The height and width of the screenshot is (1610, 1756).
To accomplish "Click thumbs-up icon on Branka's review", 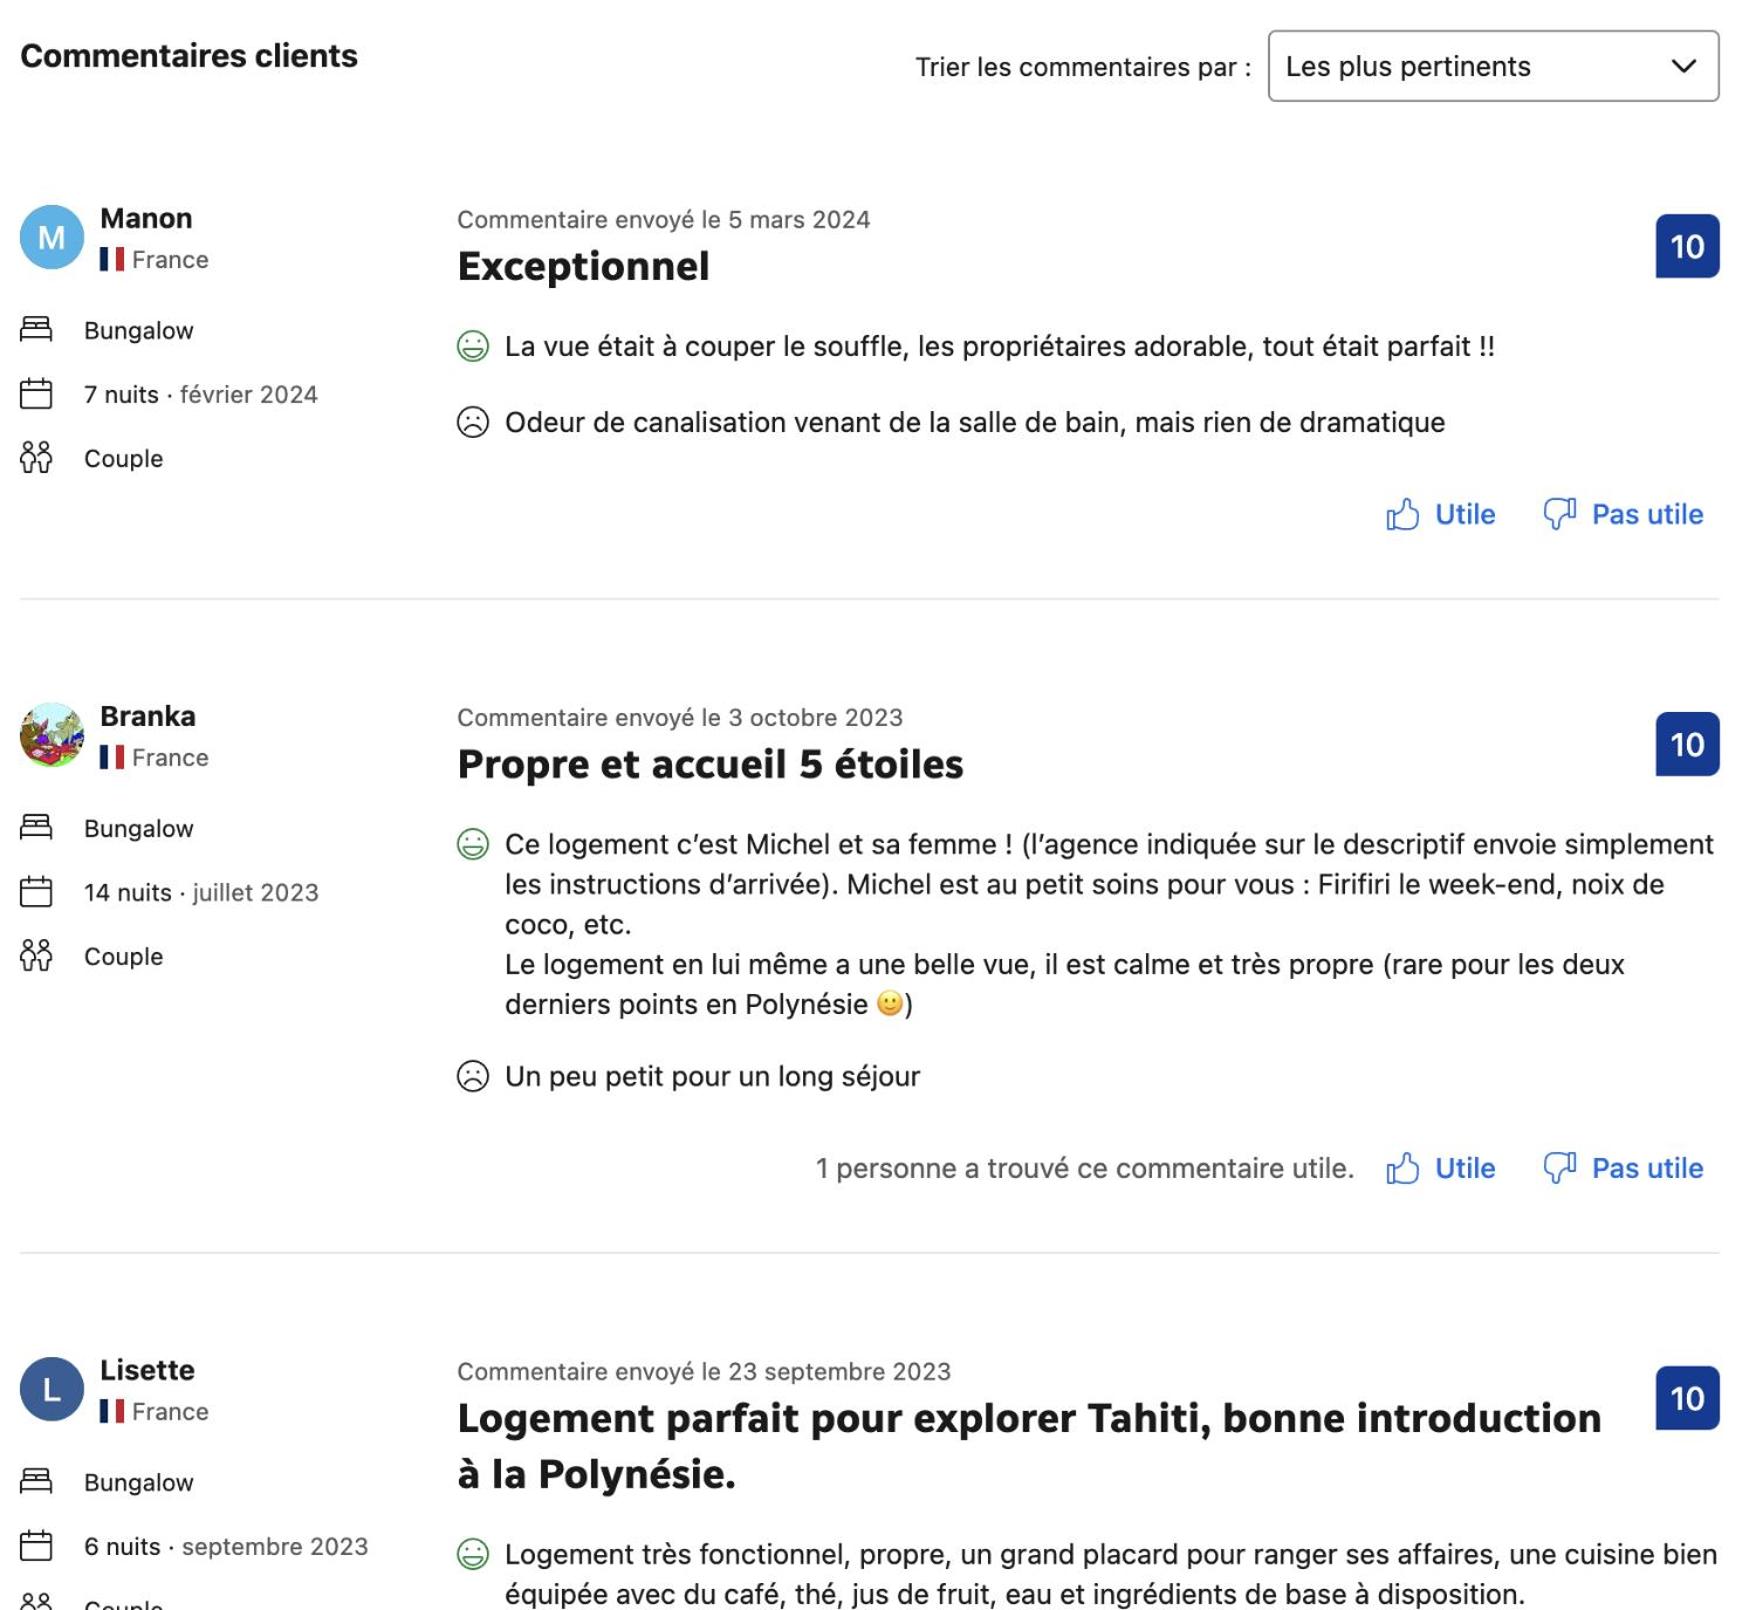I will pos(1402,1168).
